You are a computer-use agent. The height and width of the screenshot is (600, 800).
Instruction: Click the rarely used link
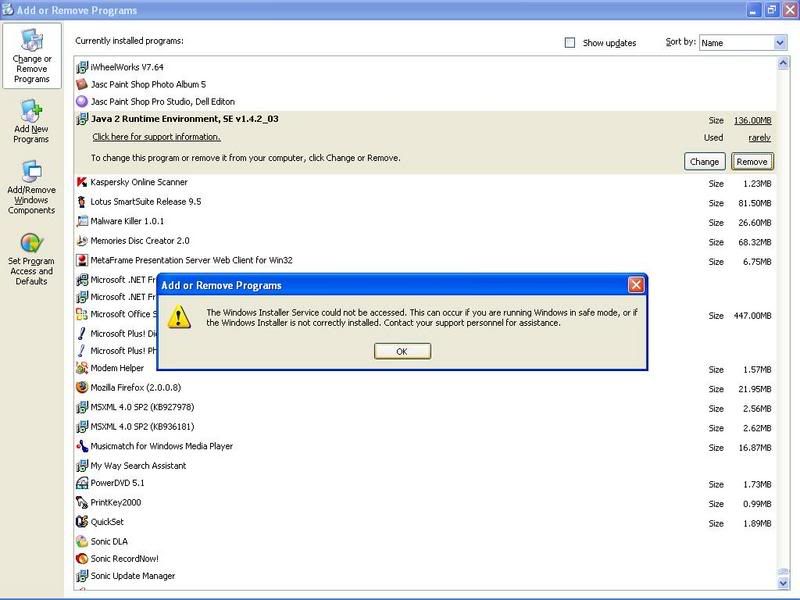click(759, 138)
